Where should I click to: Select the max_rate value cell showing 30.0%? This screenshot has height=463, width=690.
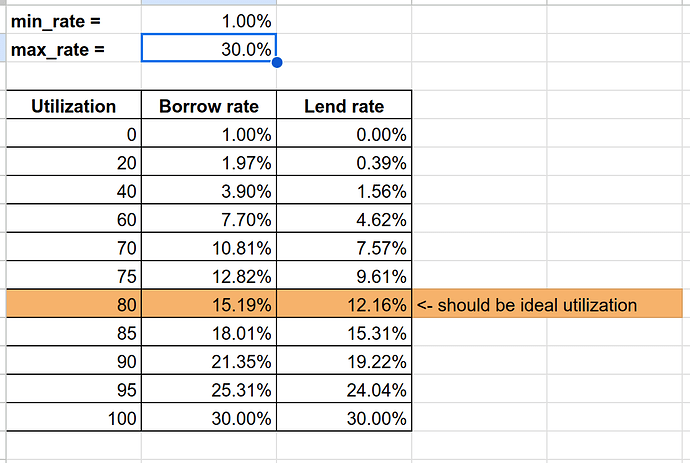coord(209,48)
